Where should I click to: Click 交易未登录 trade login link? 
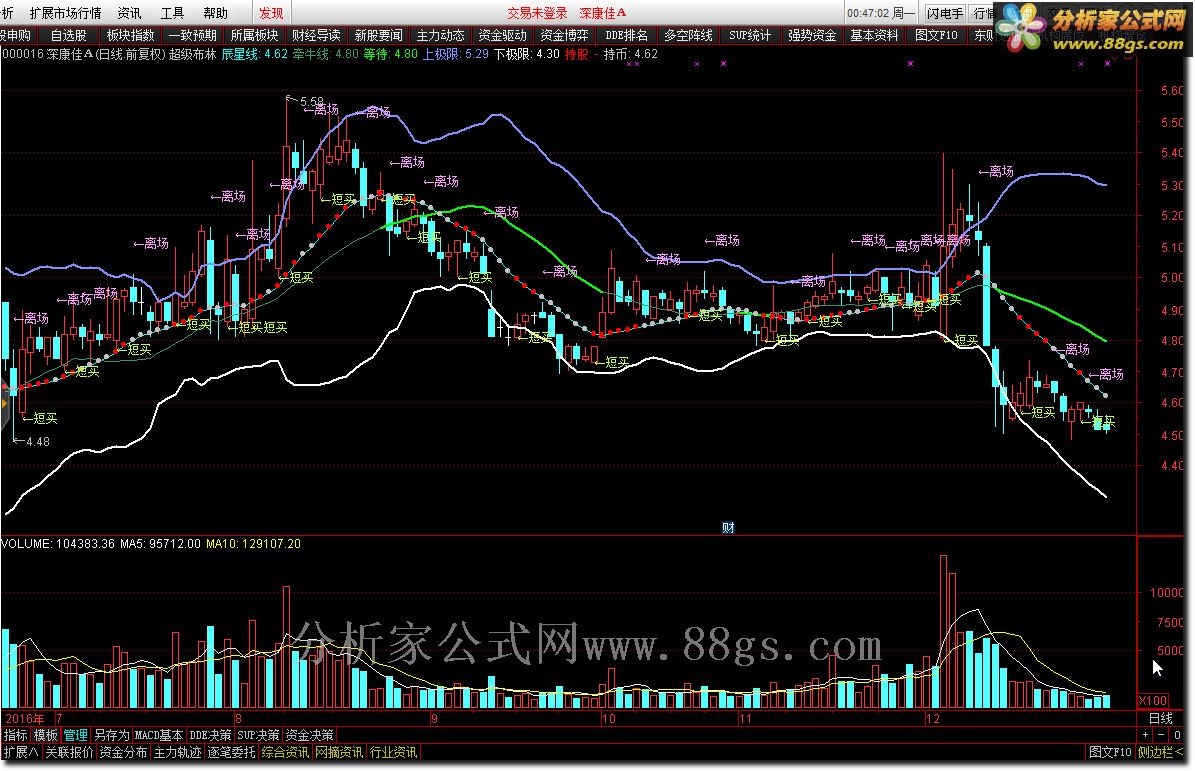pos(537,13)
